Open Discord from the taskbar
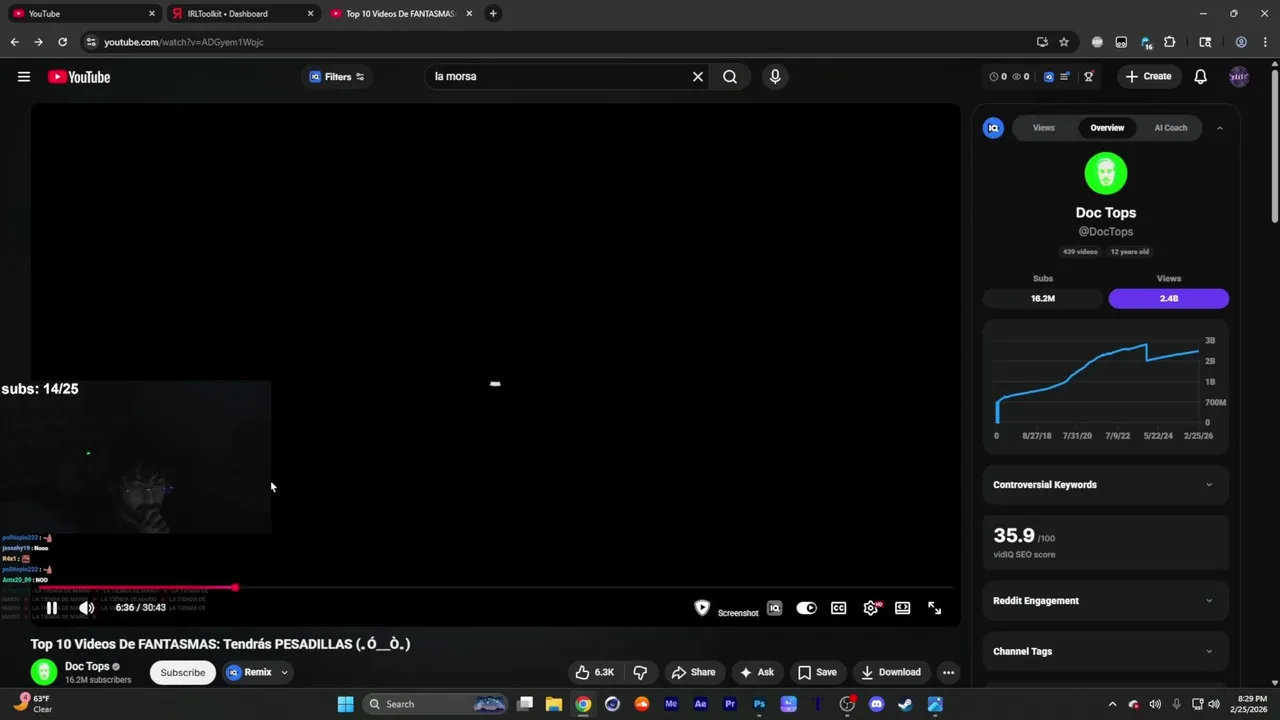Screen dimensions: 1280x720 [x=877, y=704]
